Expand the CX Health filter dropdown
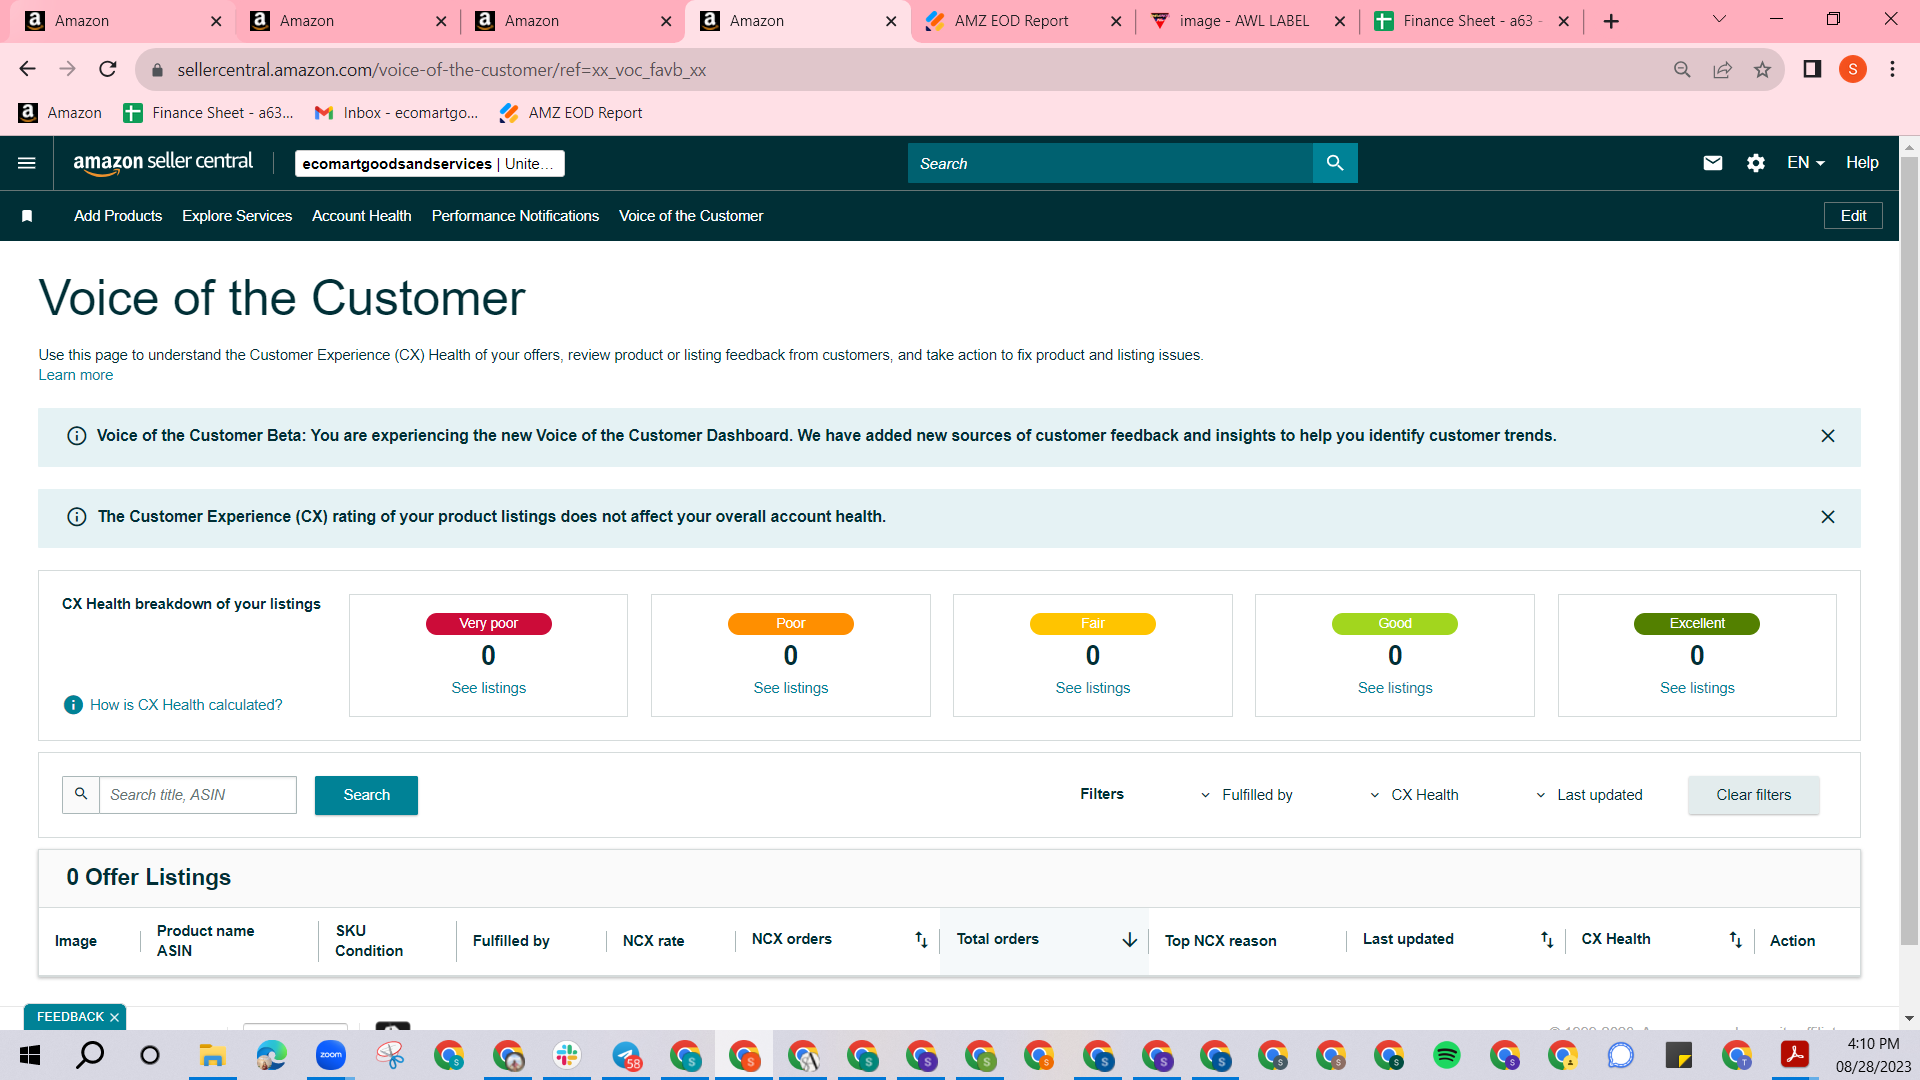Image resolution: width=1920 pixels, height=1080 pixels. click(1414, 795)
